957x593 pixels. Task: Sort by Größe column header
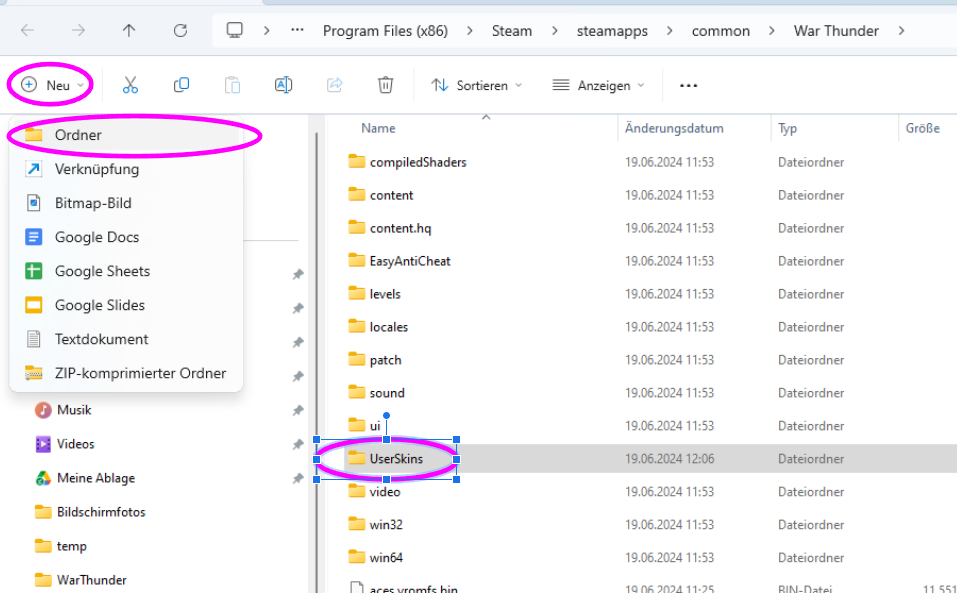(x=922, y=128)
